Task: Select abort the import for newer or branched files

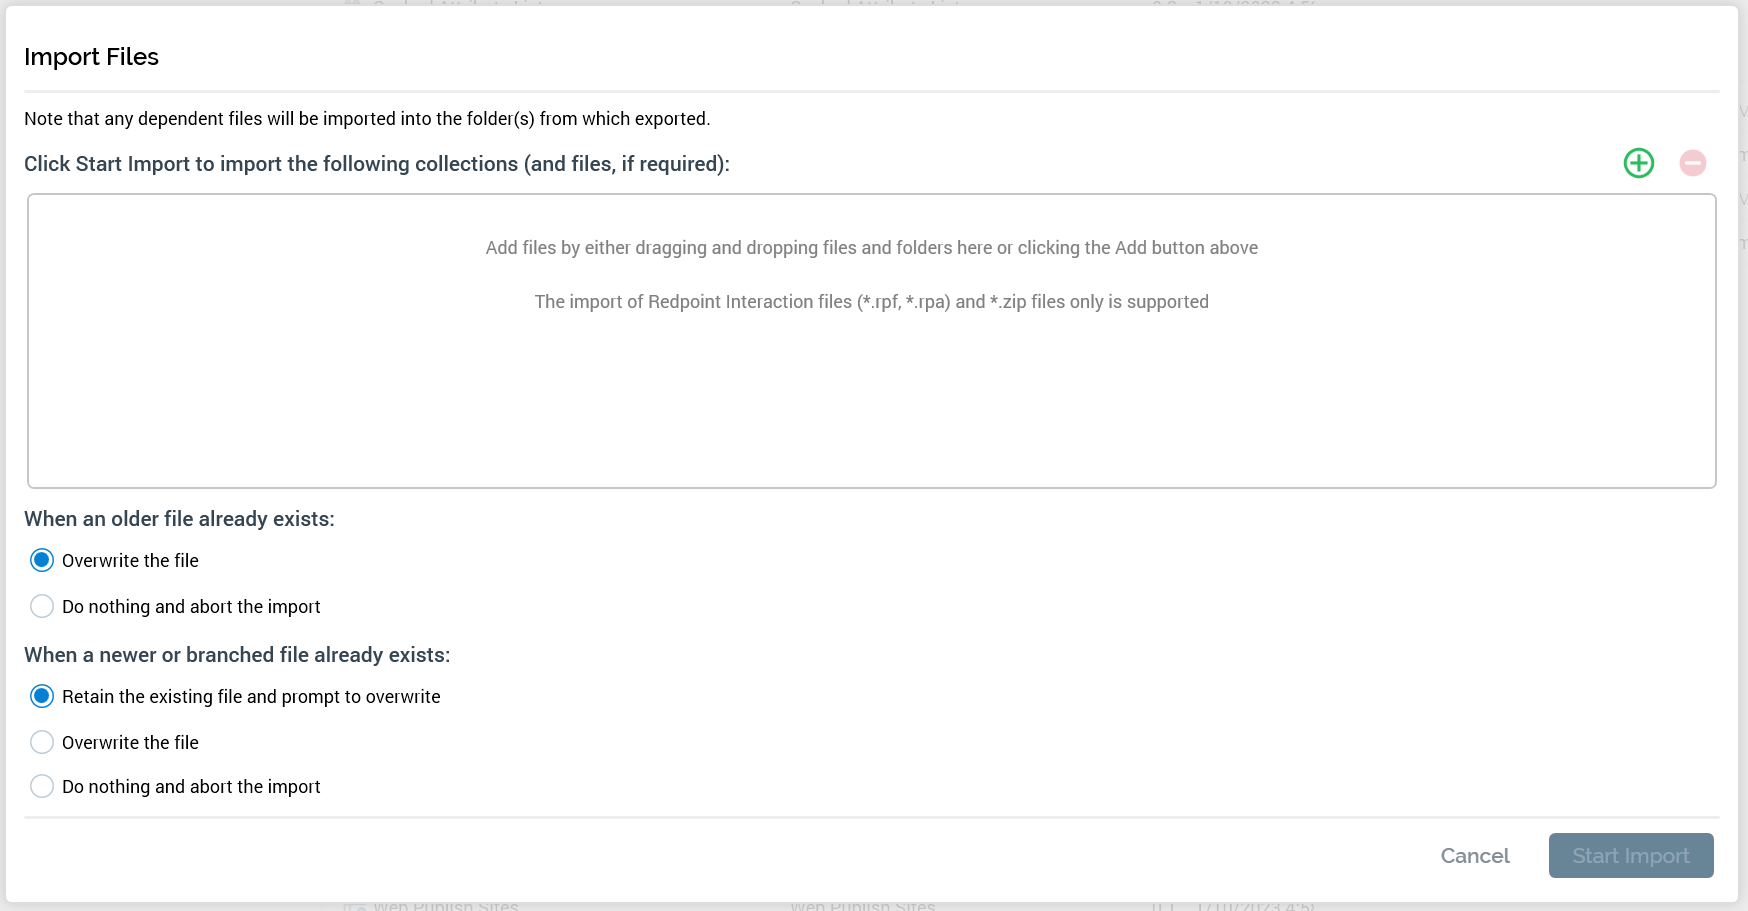Action: (x=42, y=786)
